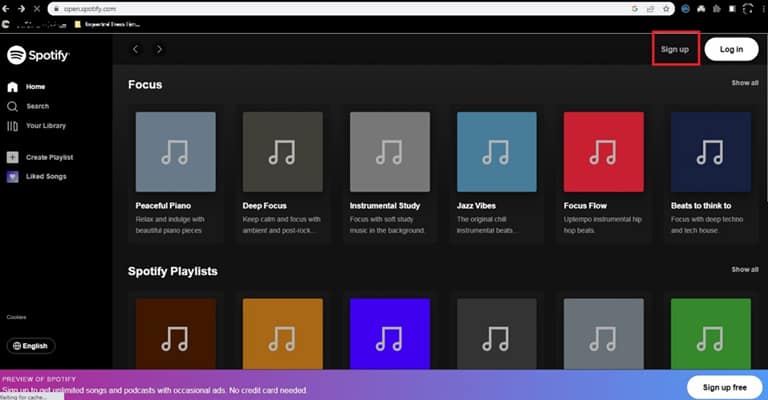The height and width of the screenshot is (400, 768).
Task: Click the Liked Songs heart icon
Action: (x=12, y=176)
